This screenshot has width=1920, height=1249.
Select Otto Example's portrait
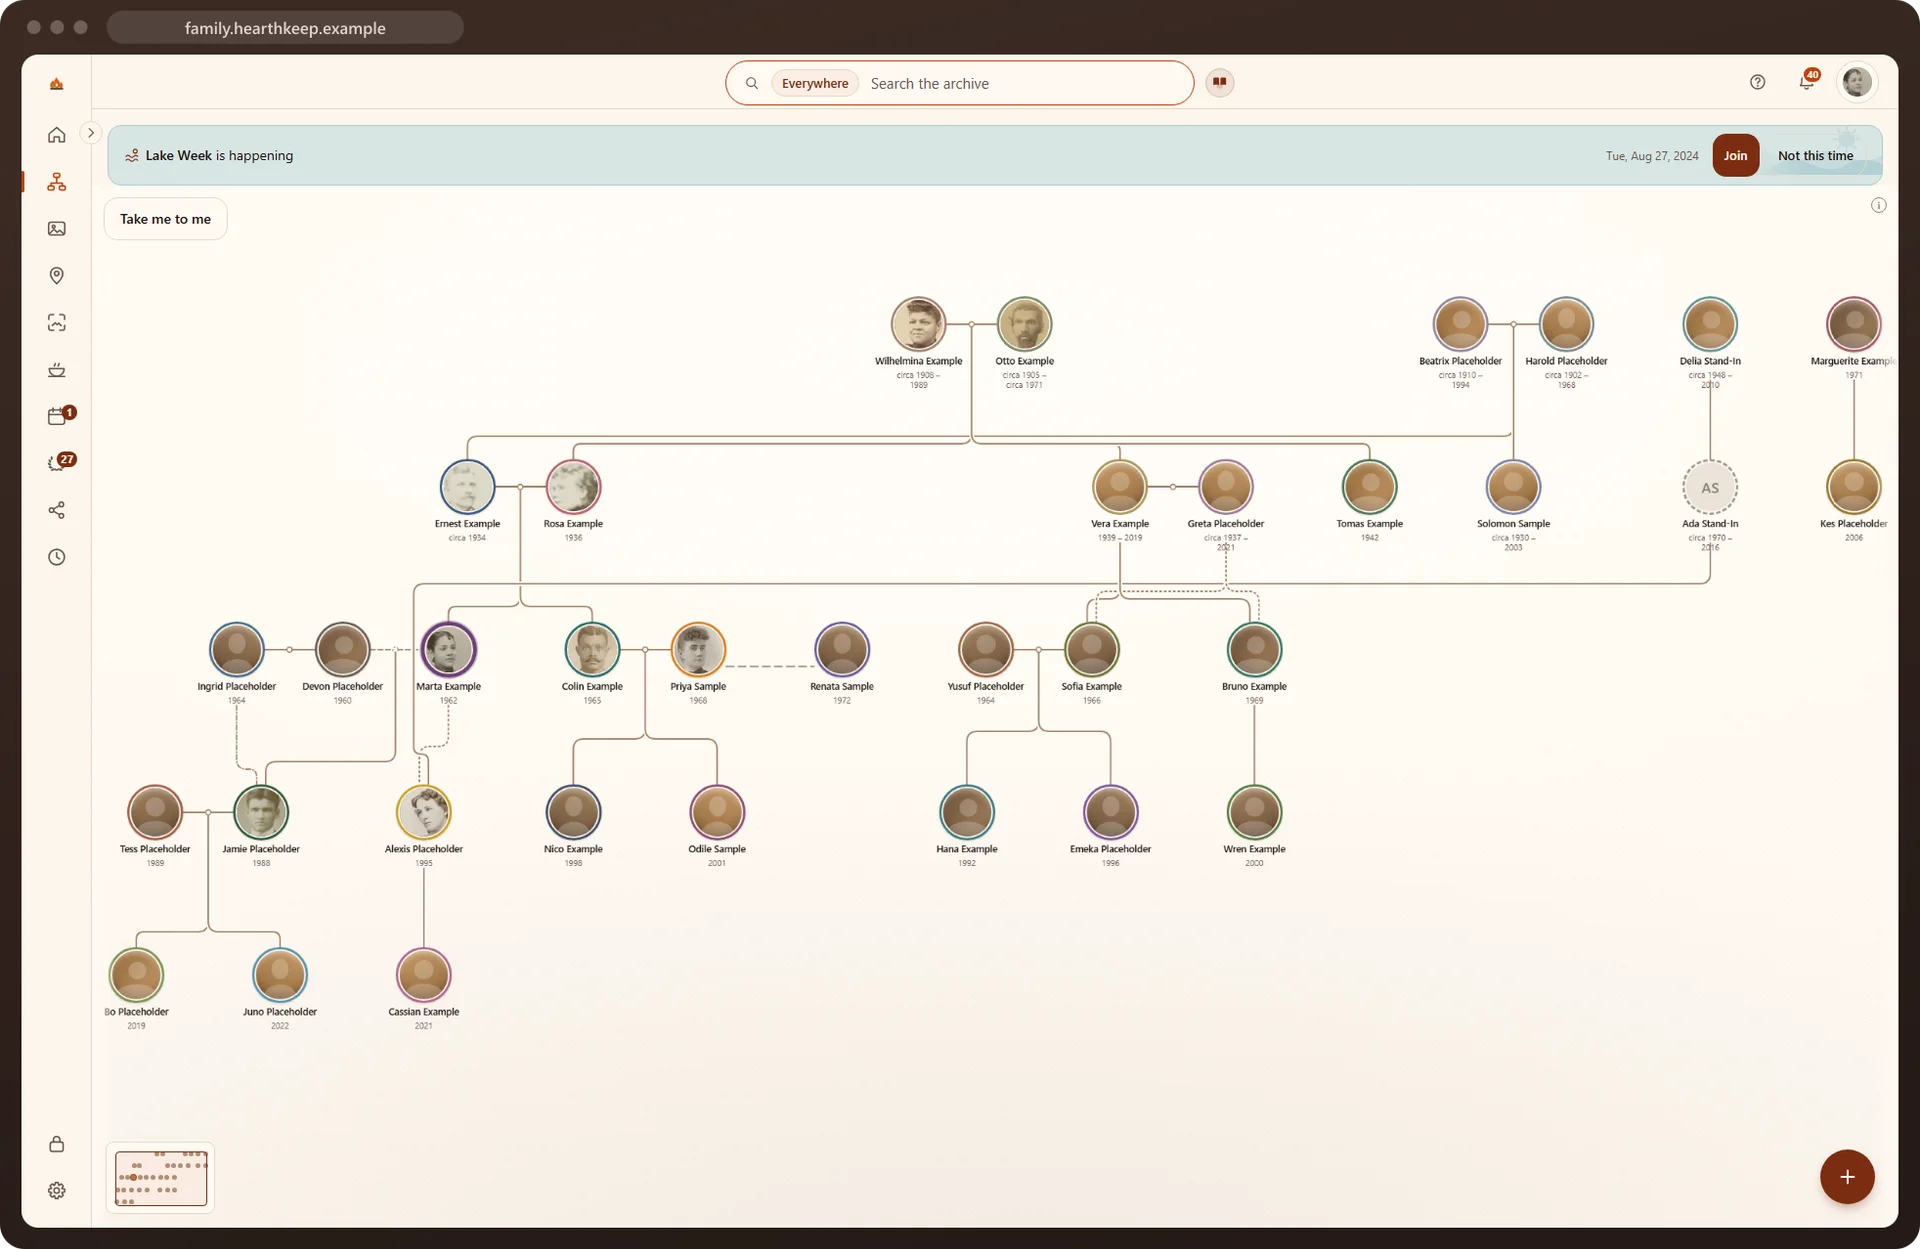pos(1024,324)
